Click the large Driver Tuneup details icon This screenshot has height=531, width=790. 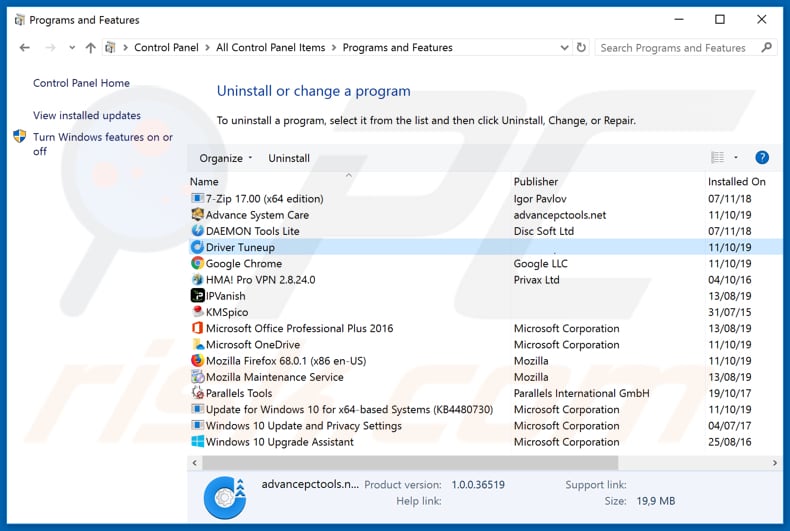pos(225,498)
